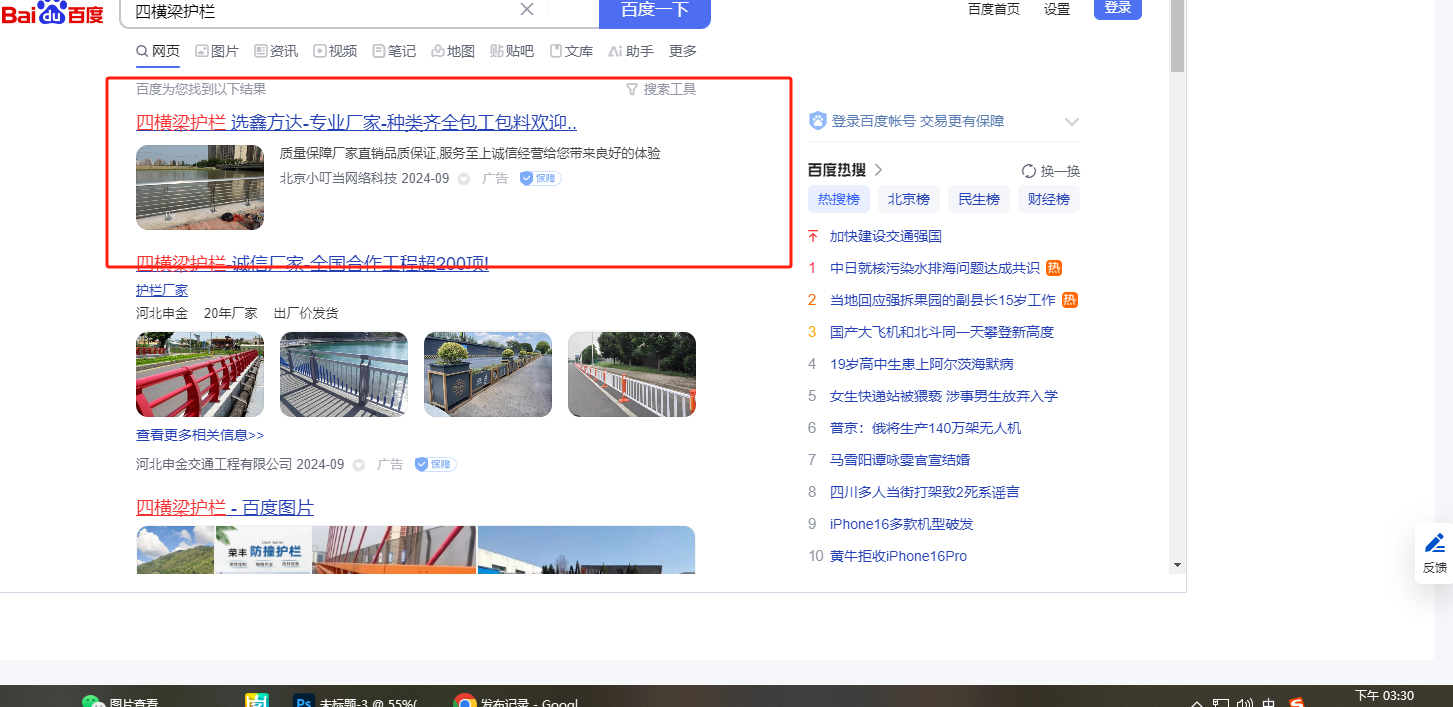1453x707 pixels.
Task: Click the taskbar clock showing 下午 03:30
Action: point(1384,696)
